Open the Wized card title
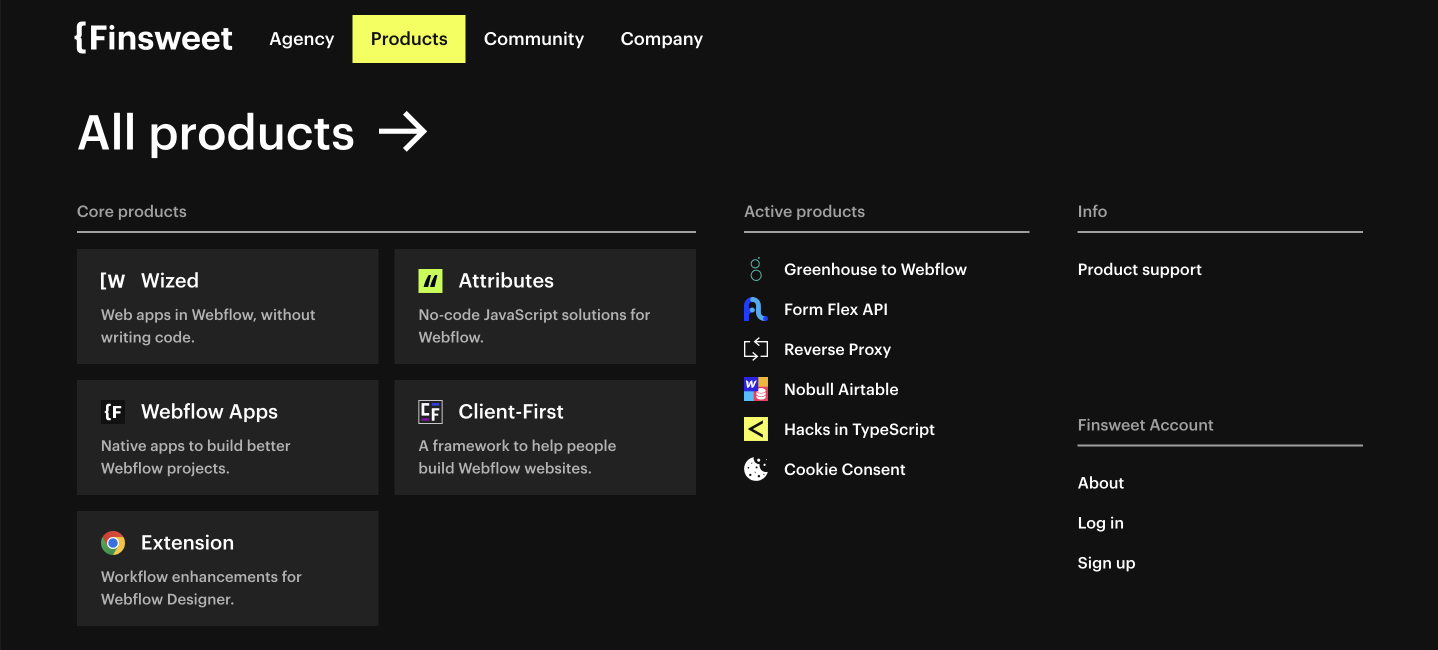 click(169, 281)
